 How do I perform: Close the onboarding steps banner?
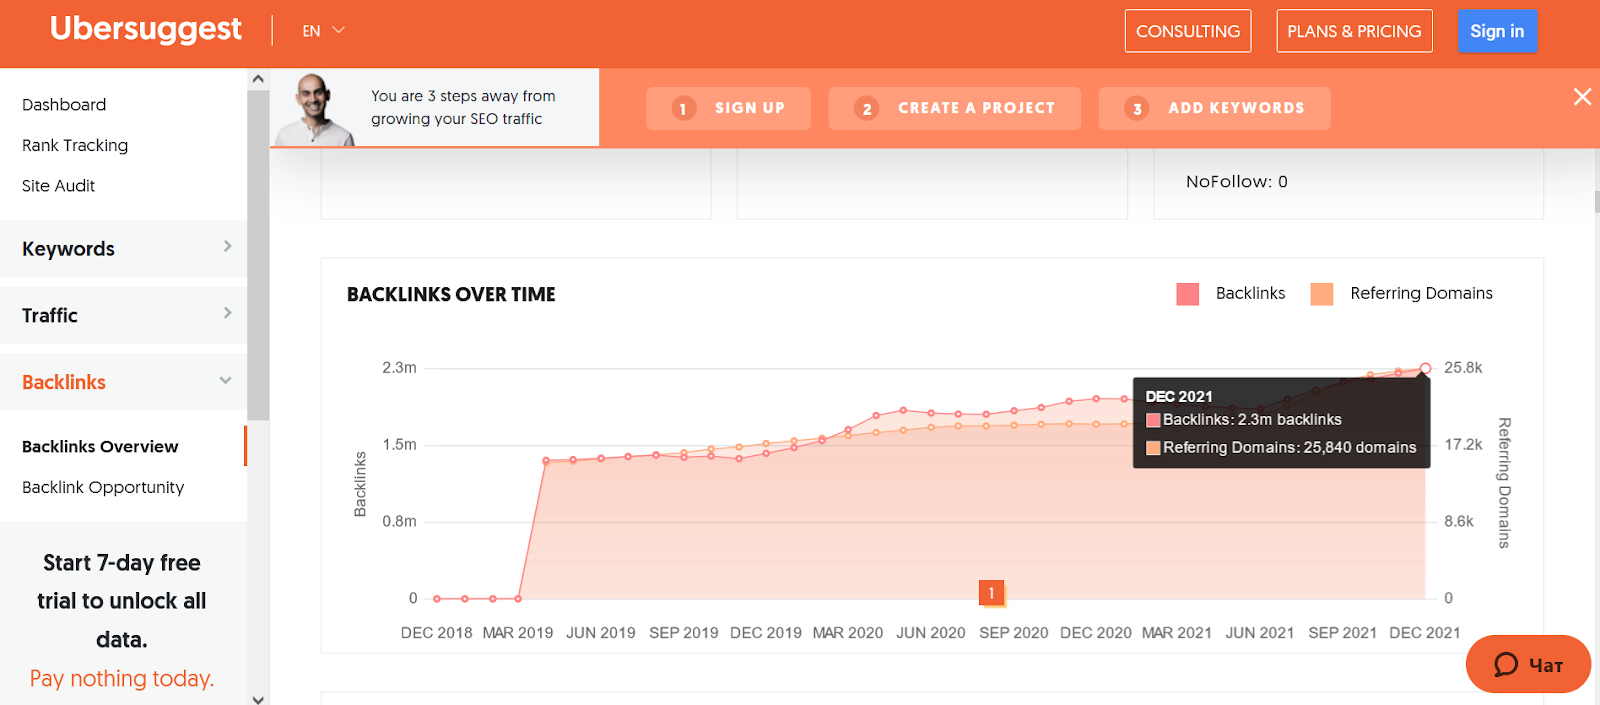pyautogui.click(x=1582, y=97)
